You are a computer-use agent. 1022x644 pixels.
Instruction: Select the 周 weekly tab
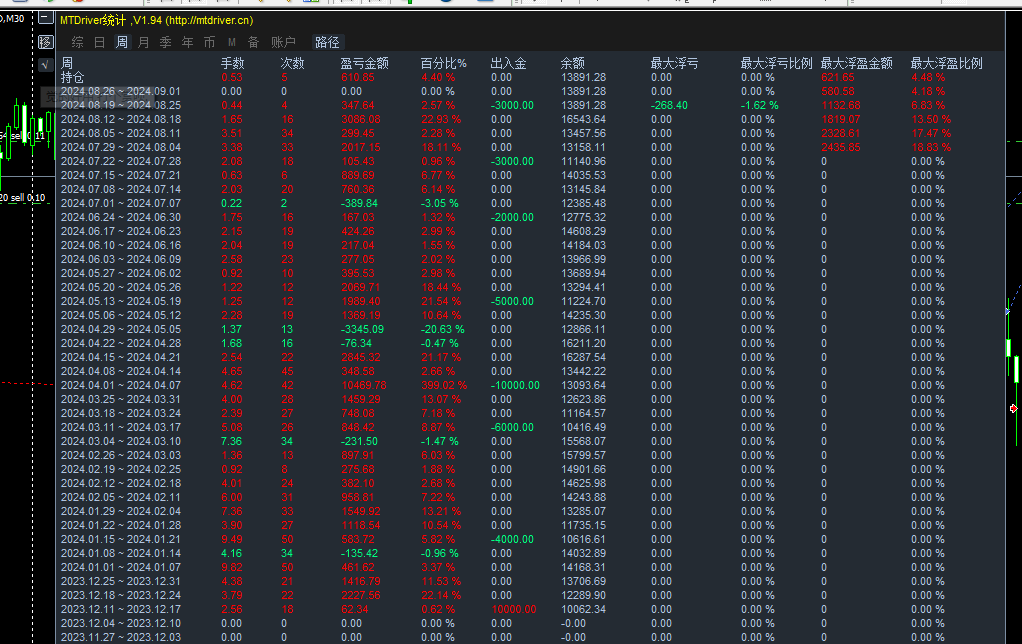(122, 42)
